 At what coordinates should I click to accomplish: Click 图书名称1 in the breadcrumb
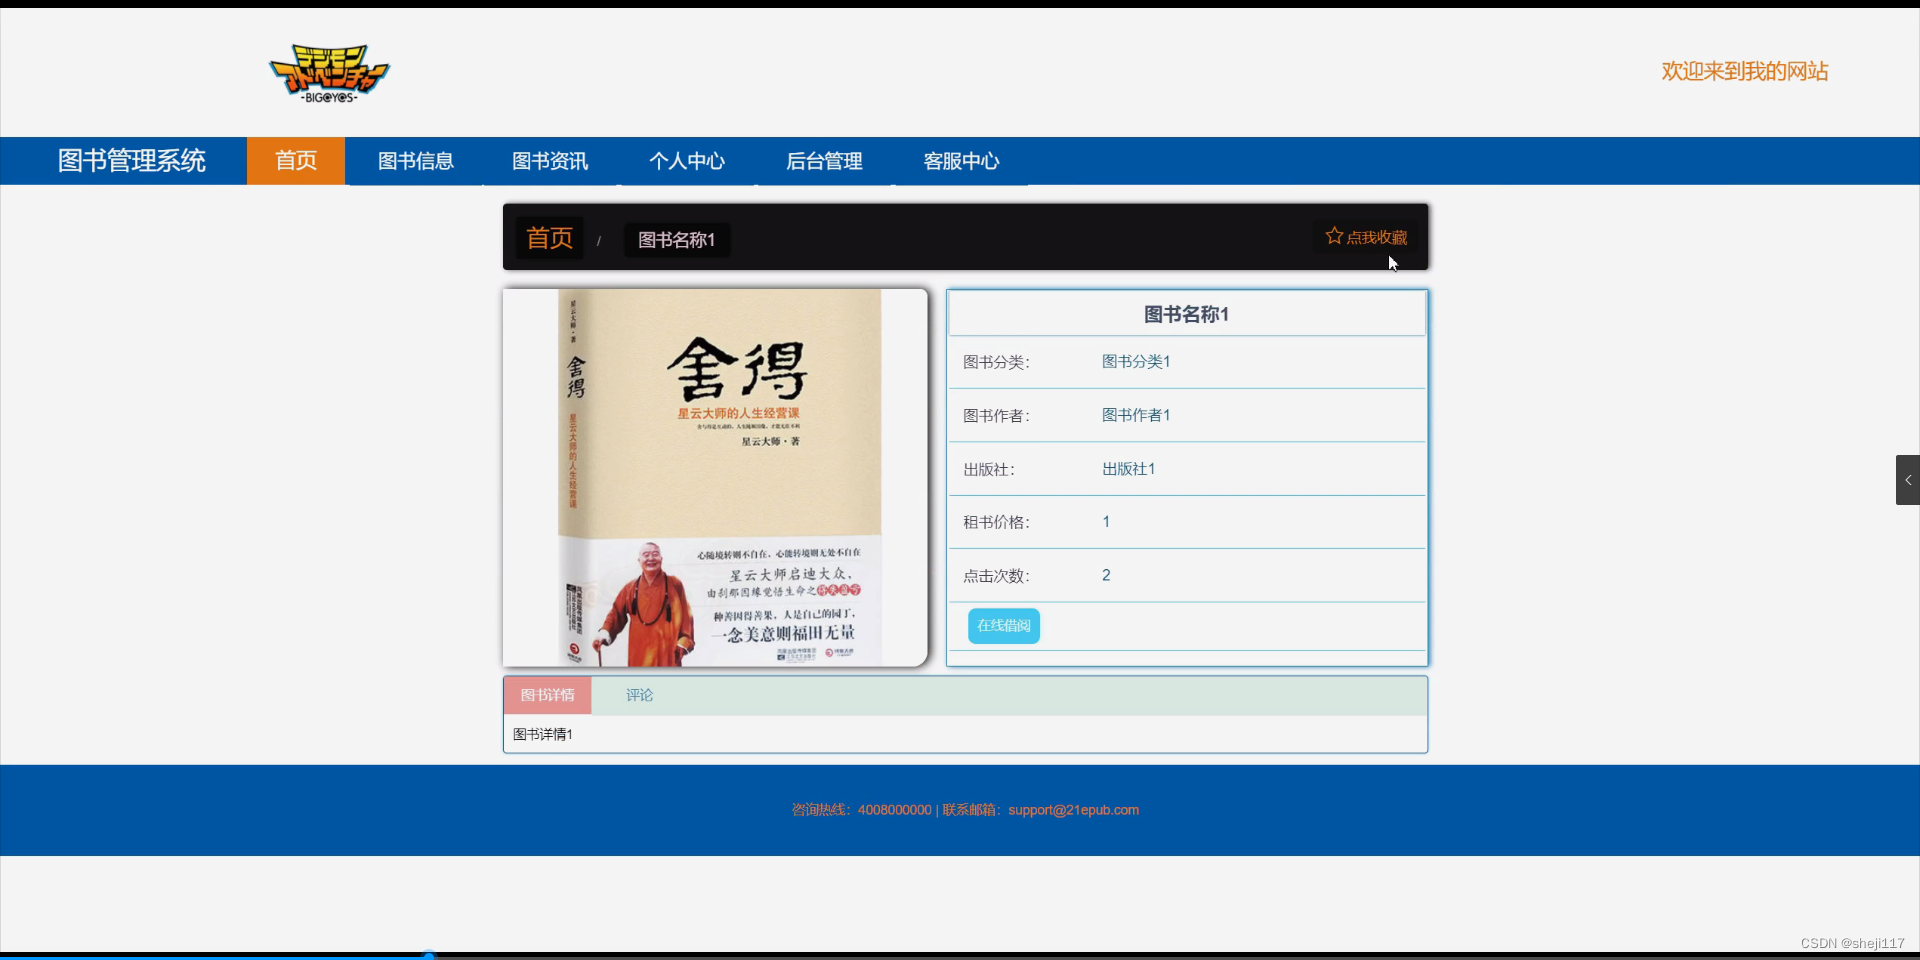click(676, 240)
